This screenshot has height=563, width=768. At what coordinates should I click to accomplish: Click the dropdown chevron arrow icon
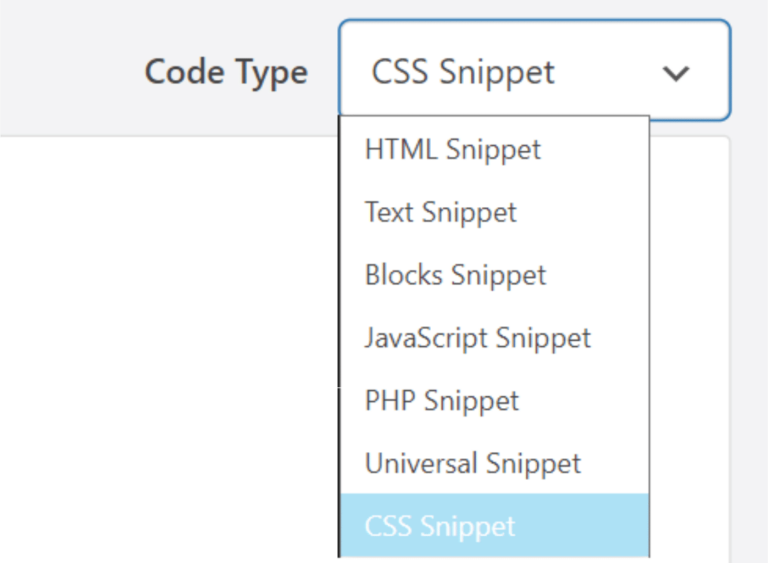pos(677,73)
